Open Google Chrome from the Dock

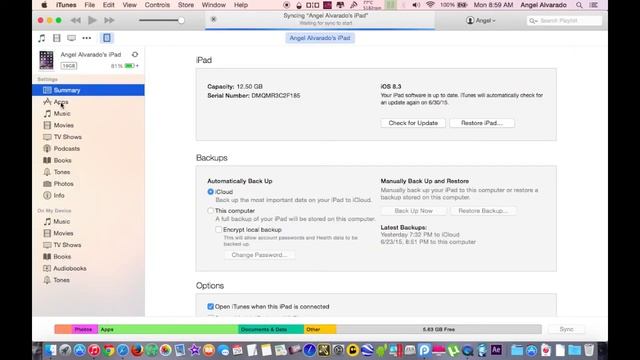tap(108, 350)
